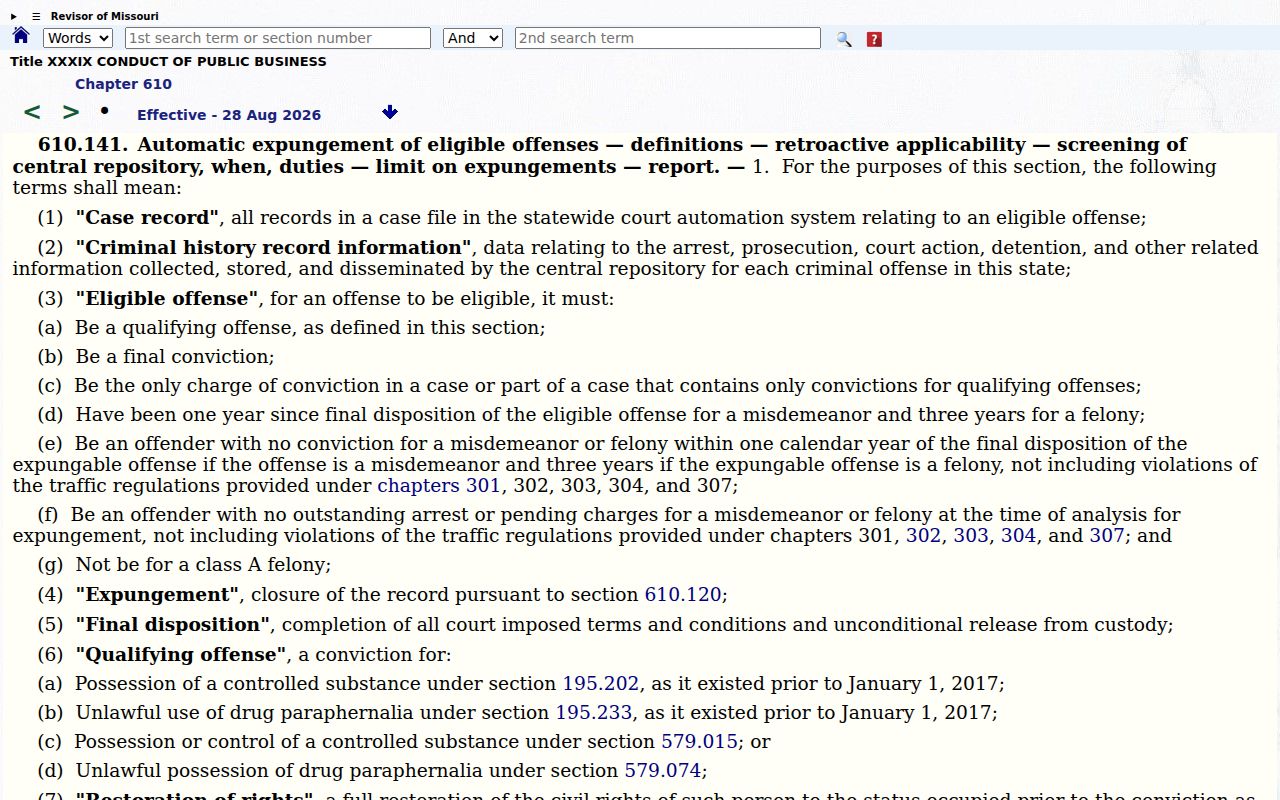Click the magnifying glass search icon

tap(844, 39)
